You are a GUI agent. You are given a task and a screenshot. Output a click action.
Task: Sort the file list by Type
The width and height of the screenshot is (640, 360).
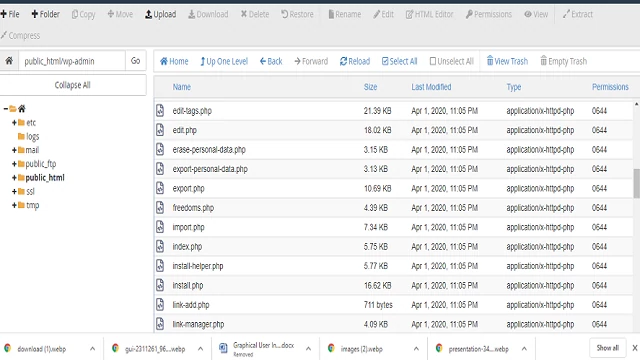click(514, 87)
